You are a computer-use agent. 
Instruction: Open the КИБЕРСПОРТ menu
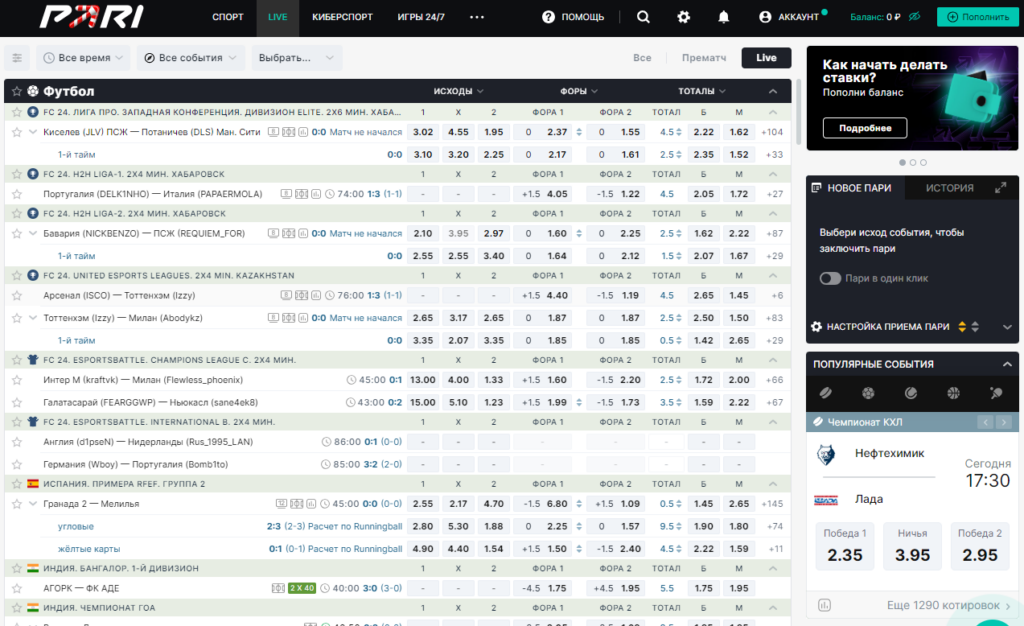[342, 17]
